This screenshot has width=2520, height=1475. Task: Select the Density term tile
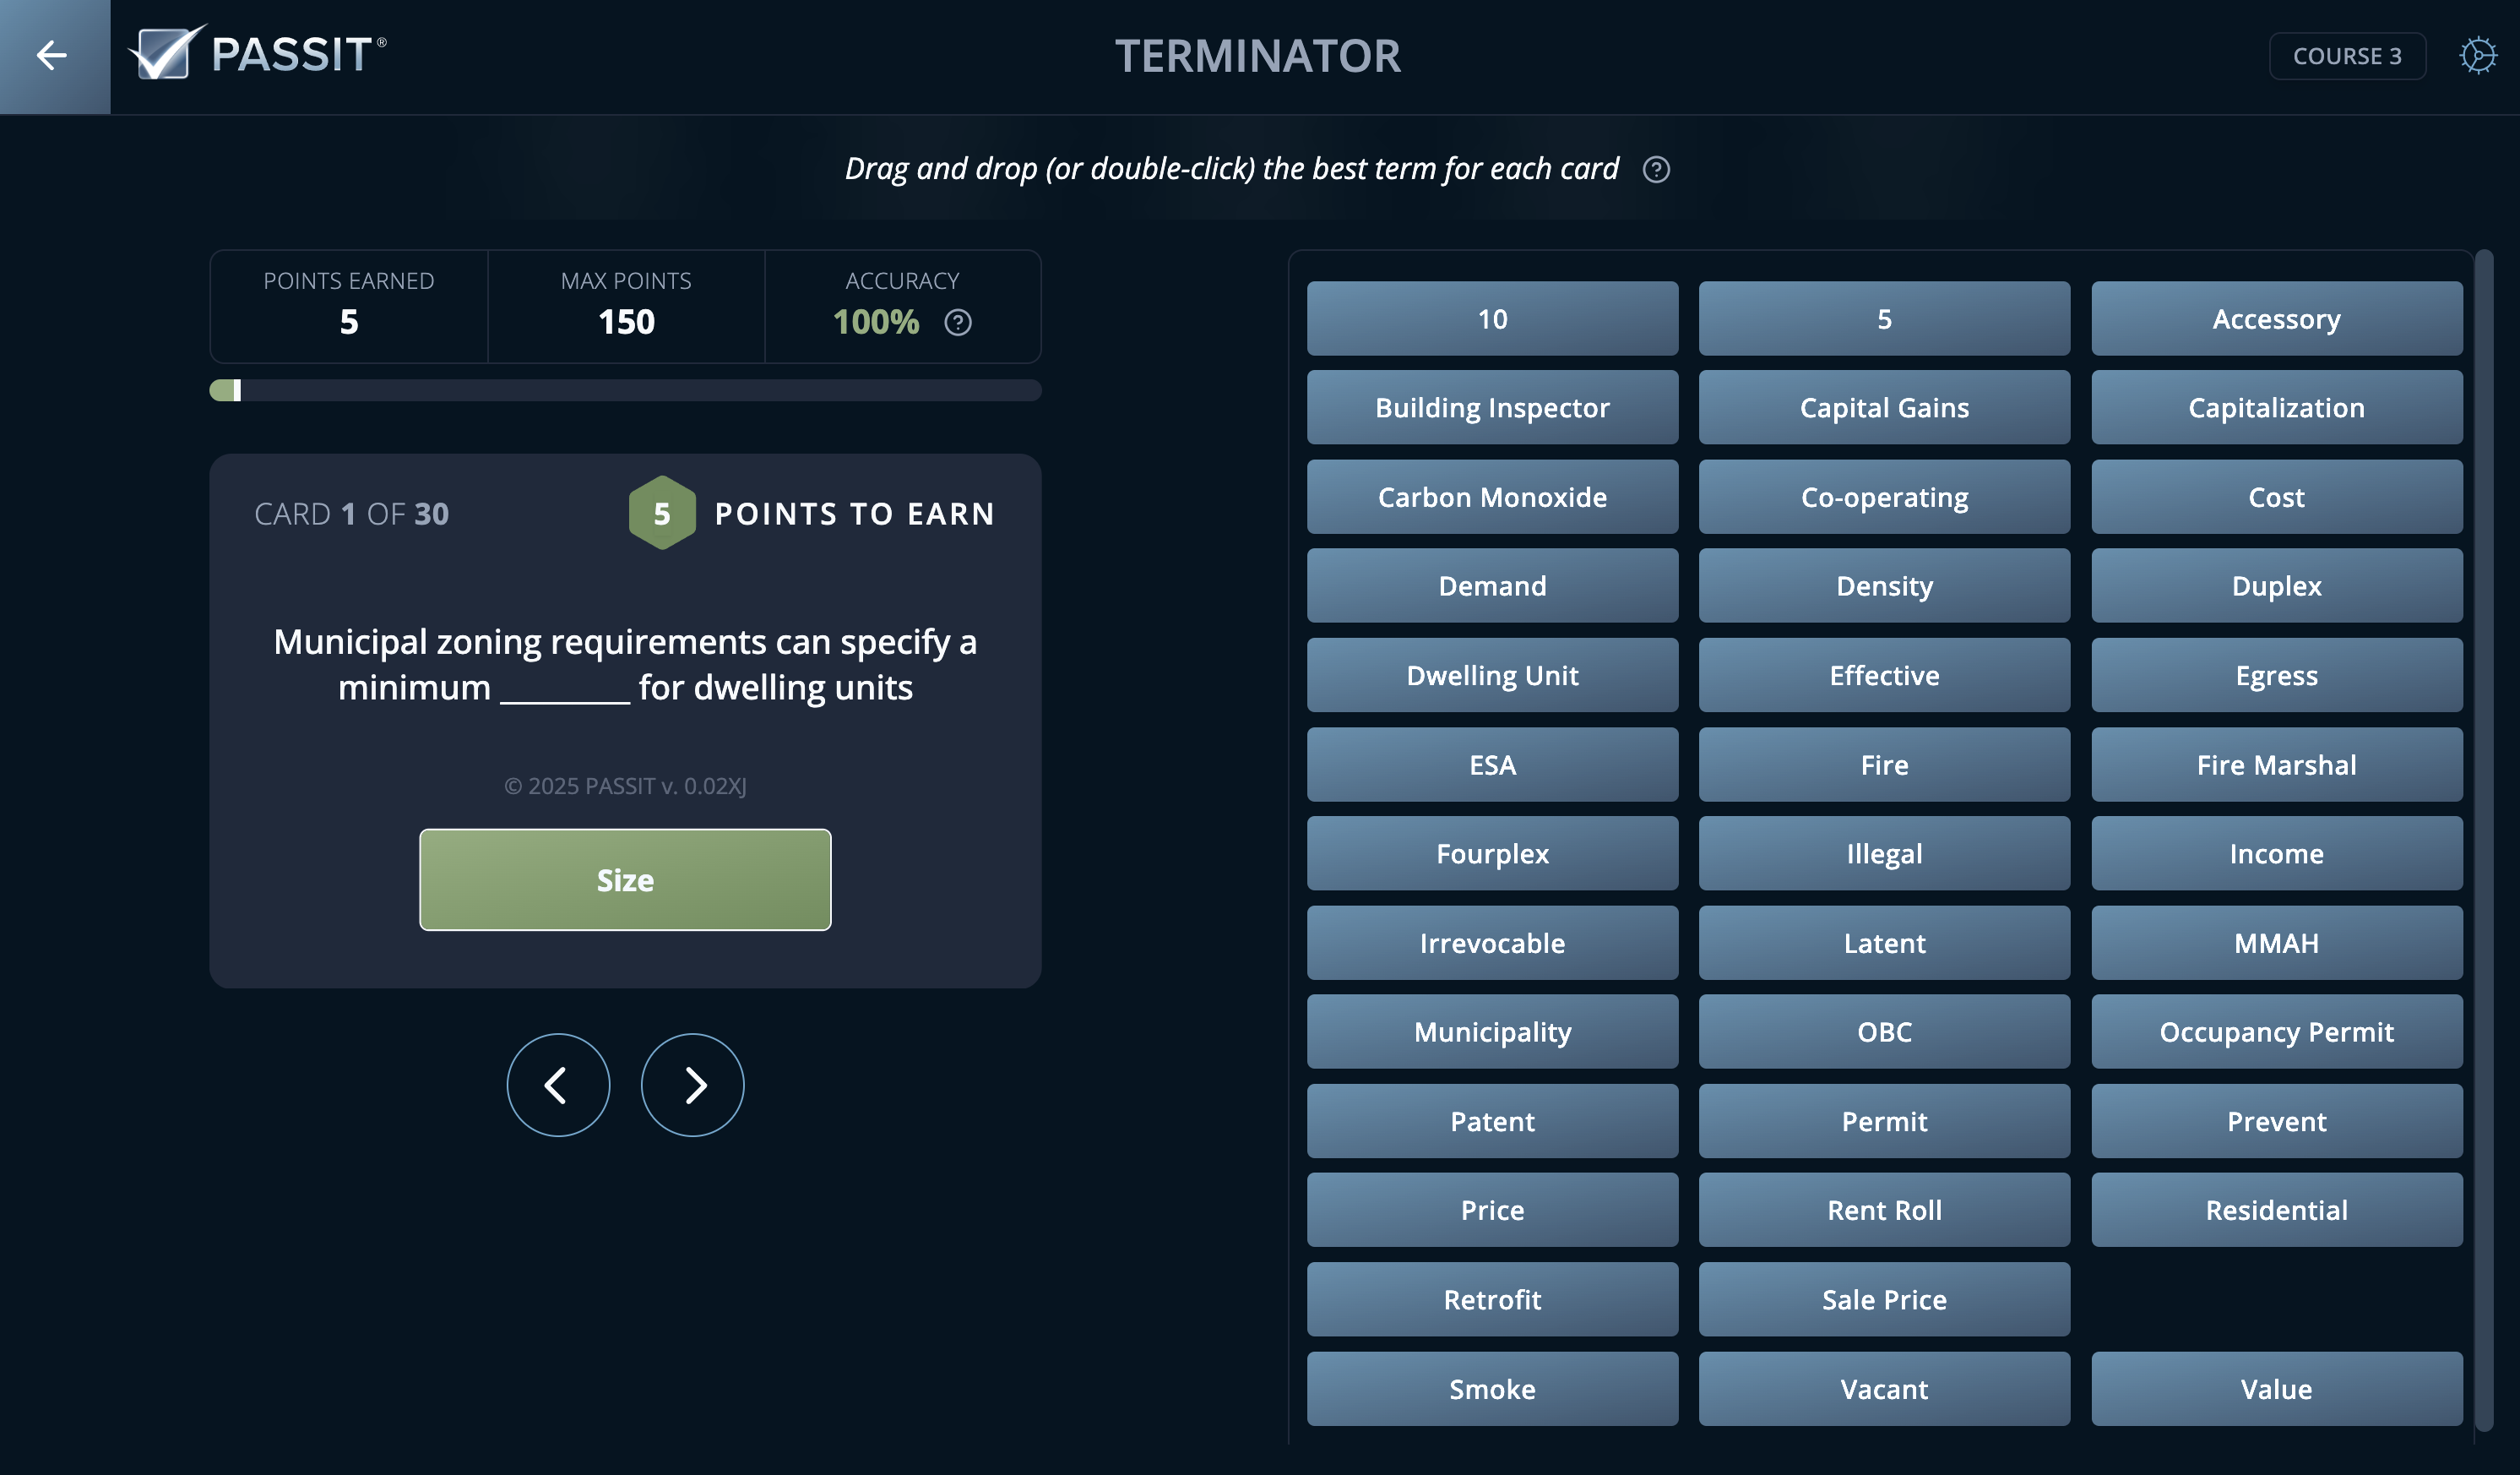1884,586
